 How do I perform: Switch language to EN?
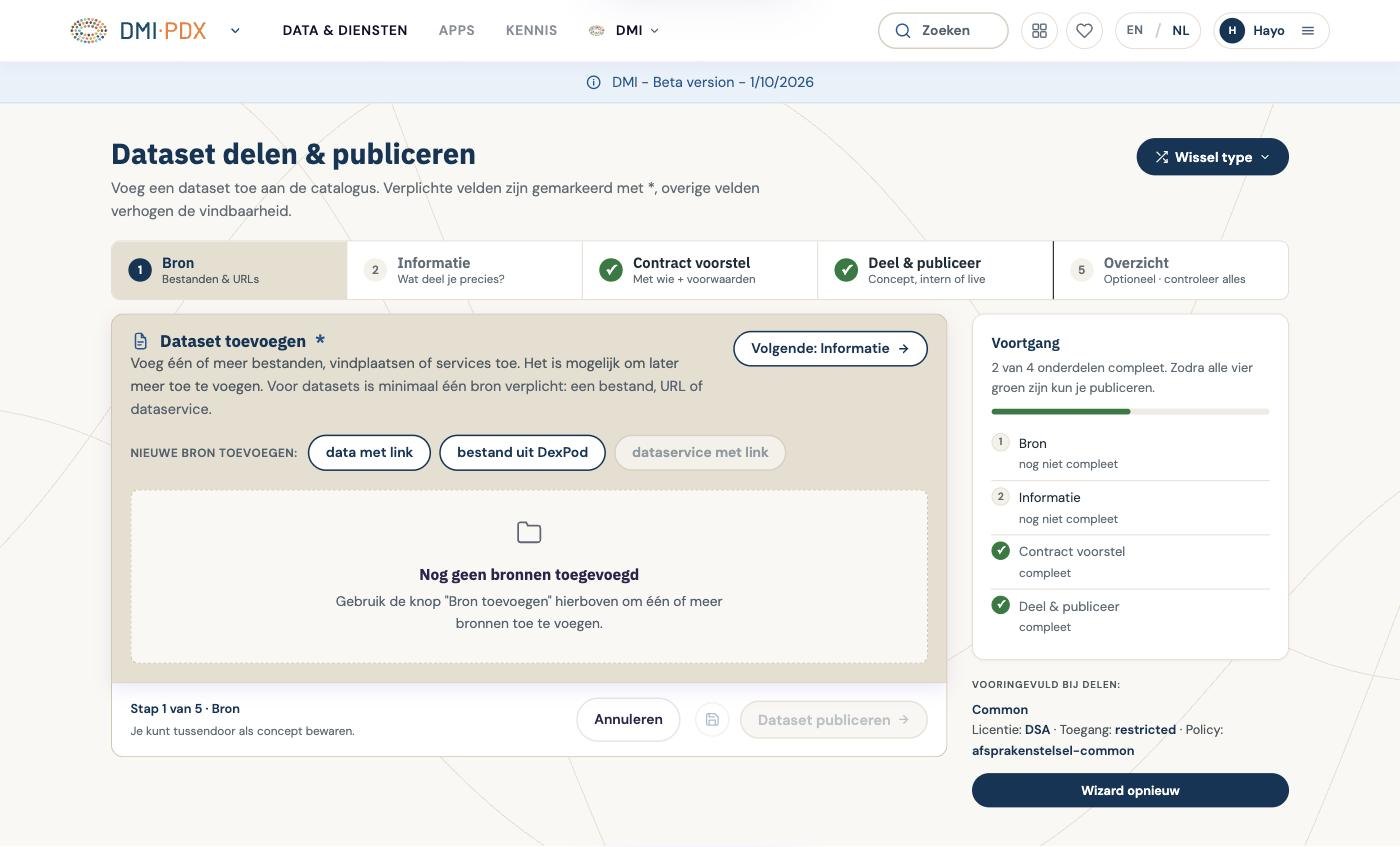click(x=1135, y=30)
